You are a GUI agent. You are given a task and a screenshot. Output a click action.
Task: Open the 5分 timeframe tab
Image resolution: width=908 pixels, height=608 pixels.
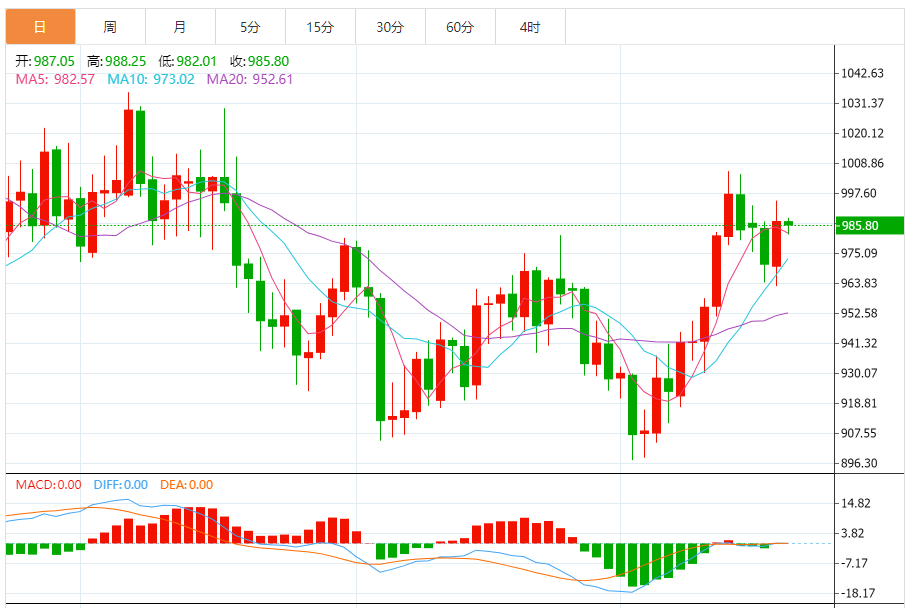tap(251, 27)
